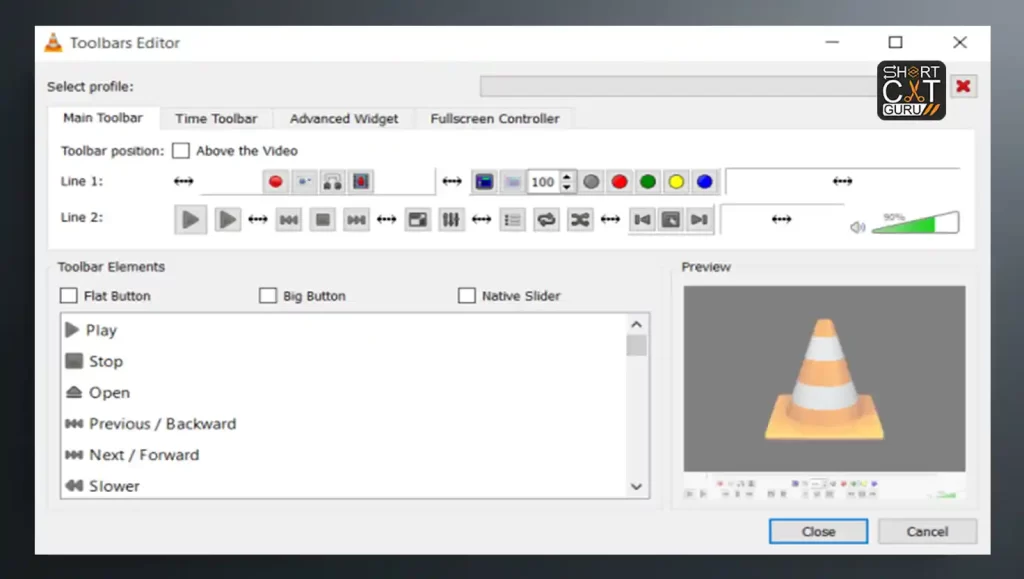1024x579 pixels.
Task: Pick the "Next / Forward" list row
Action: (x=344, y=455)
